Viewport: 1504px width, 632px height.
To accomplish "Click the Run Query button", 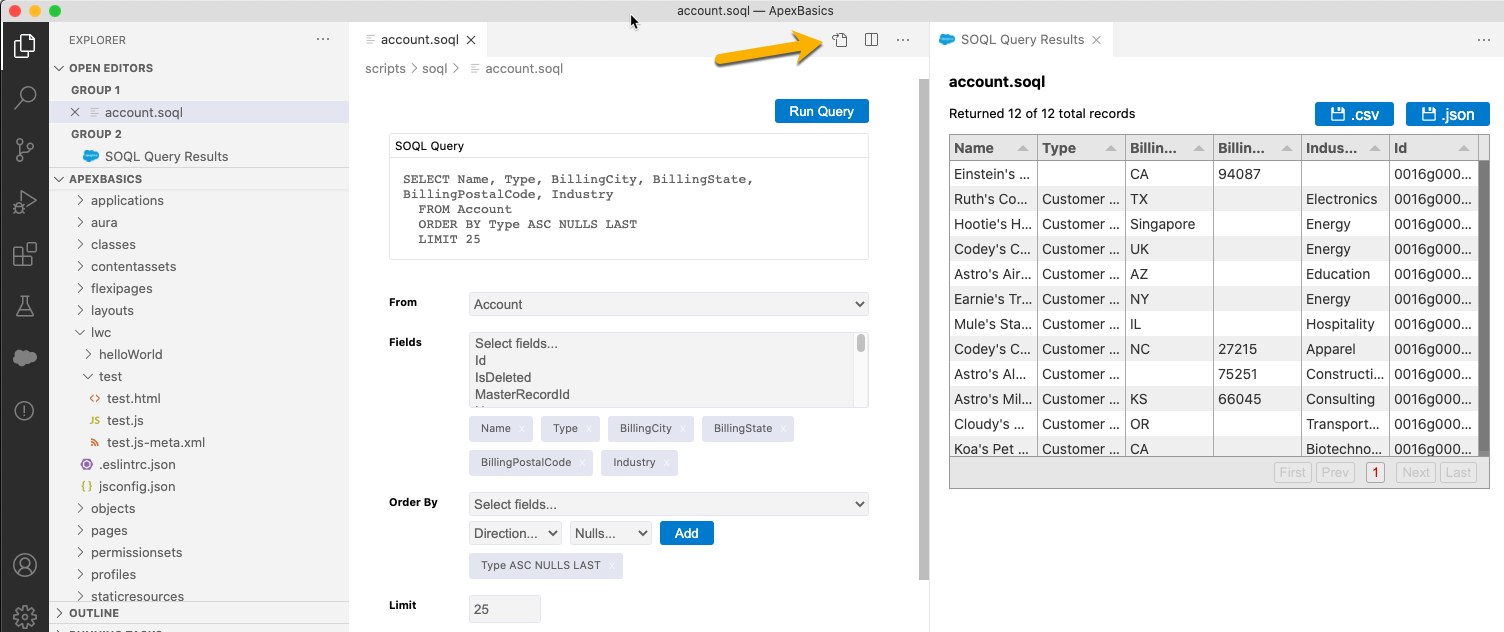I will [821, 111].
